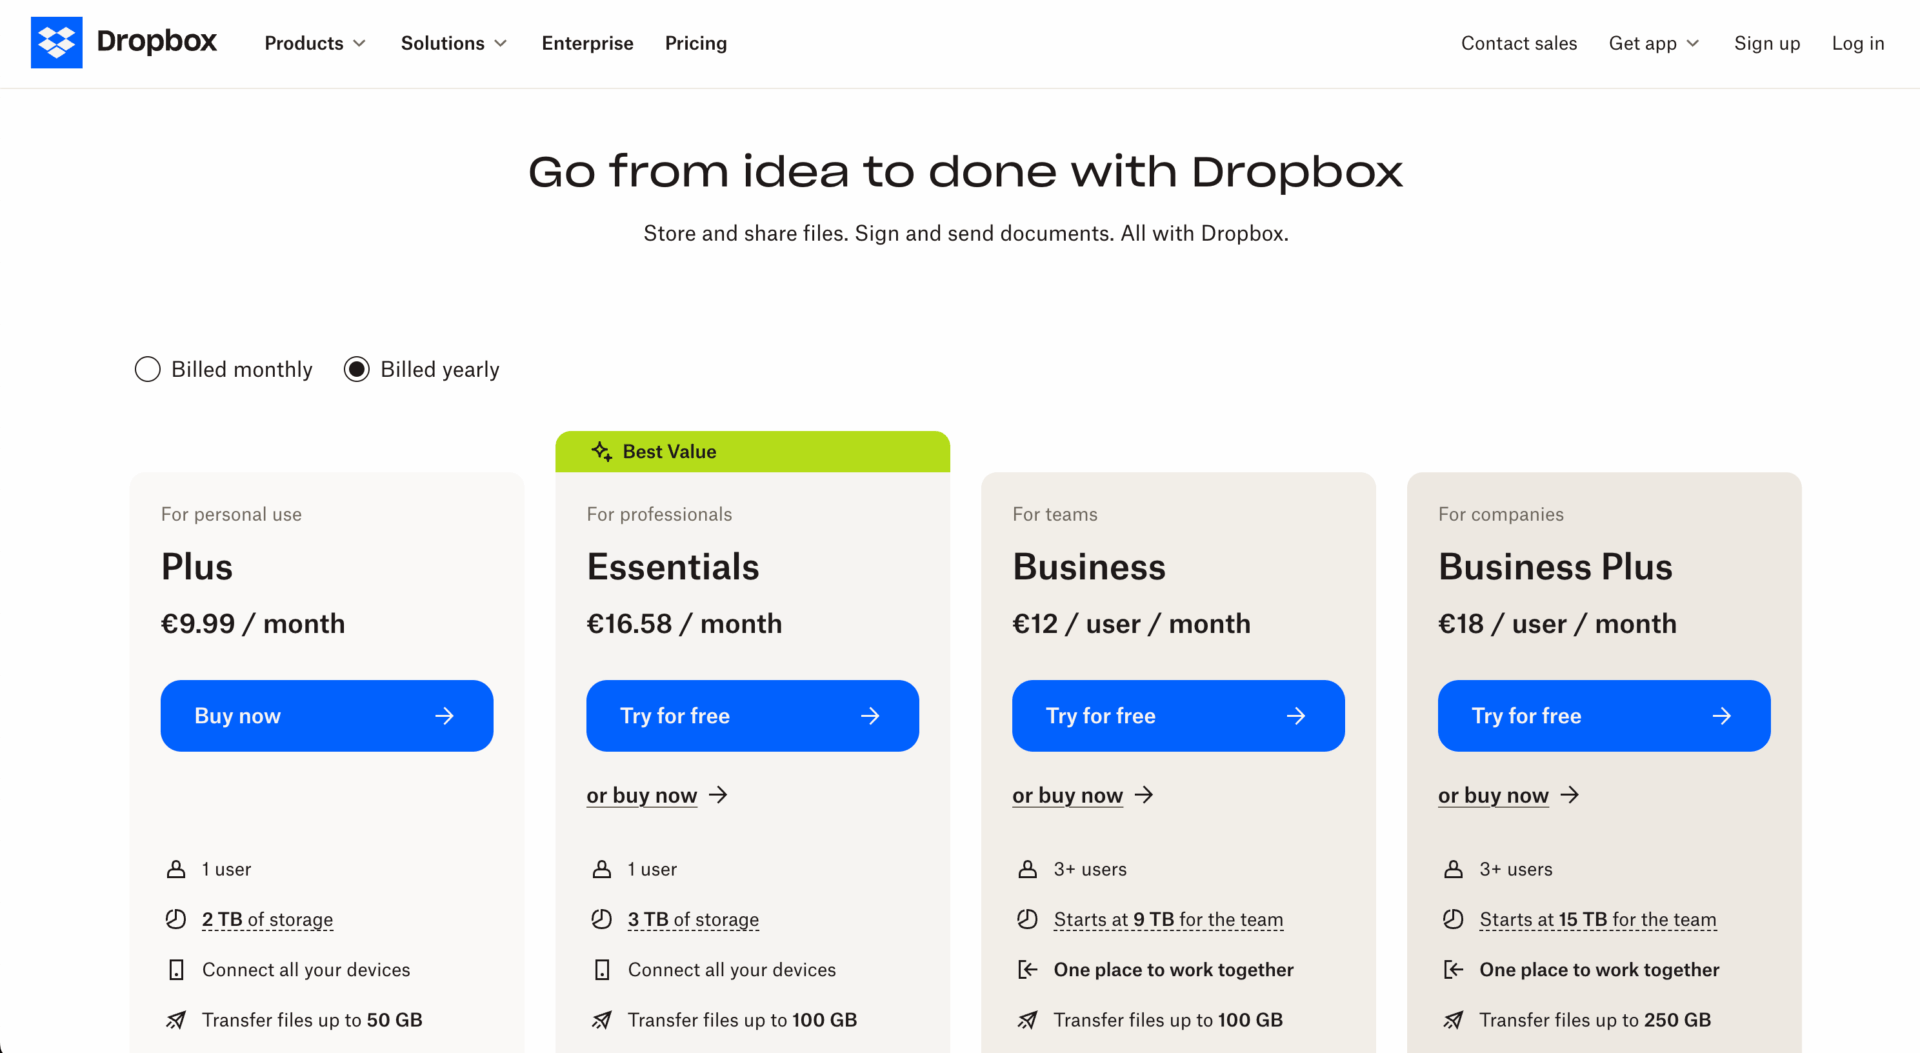Click the 'For companies' label

tap(1501, 514)
